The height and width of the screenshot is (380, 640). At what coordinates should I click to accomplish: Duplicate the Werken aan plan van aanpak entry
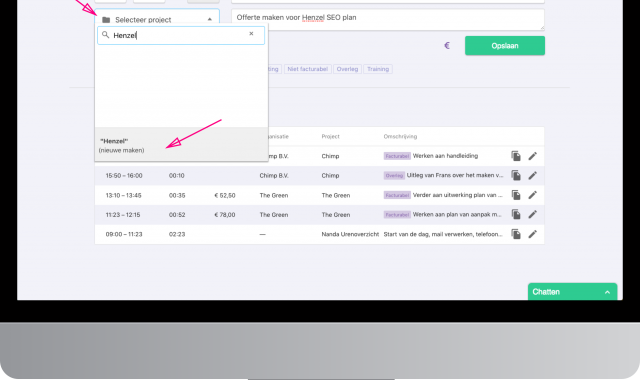coord(516,215)
